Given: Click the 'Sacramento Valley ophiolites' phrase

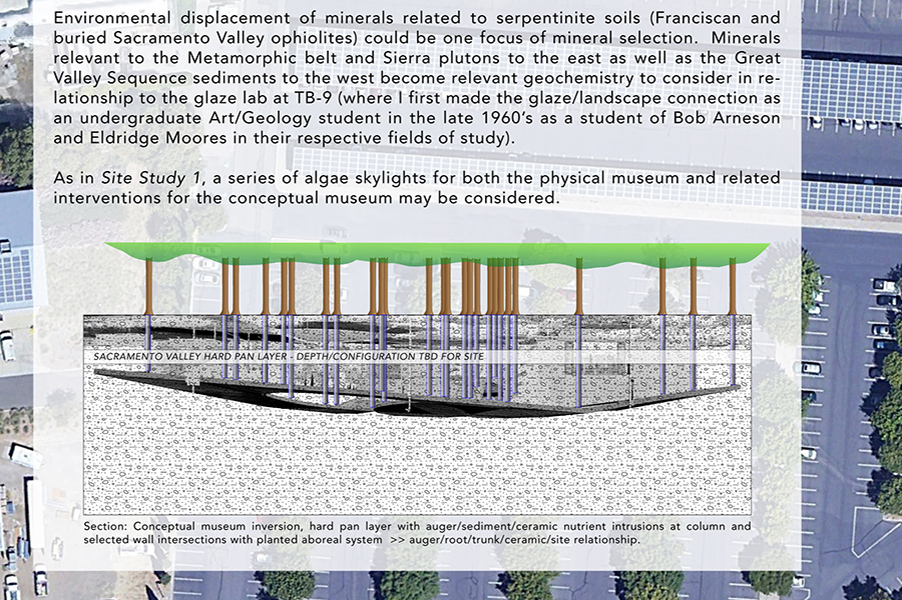Looking at the screenshot, I should [x=236, y=38].
